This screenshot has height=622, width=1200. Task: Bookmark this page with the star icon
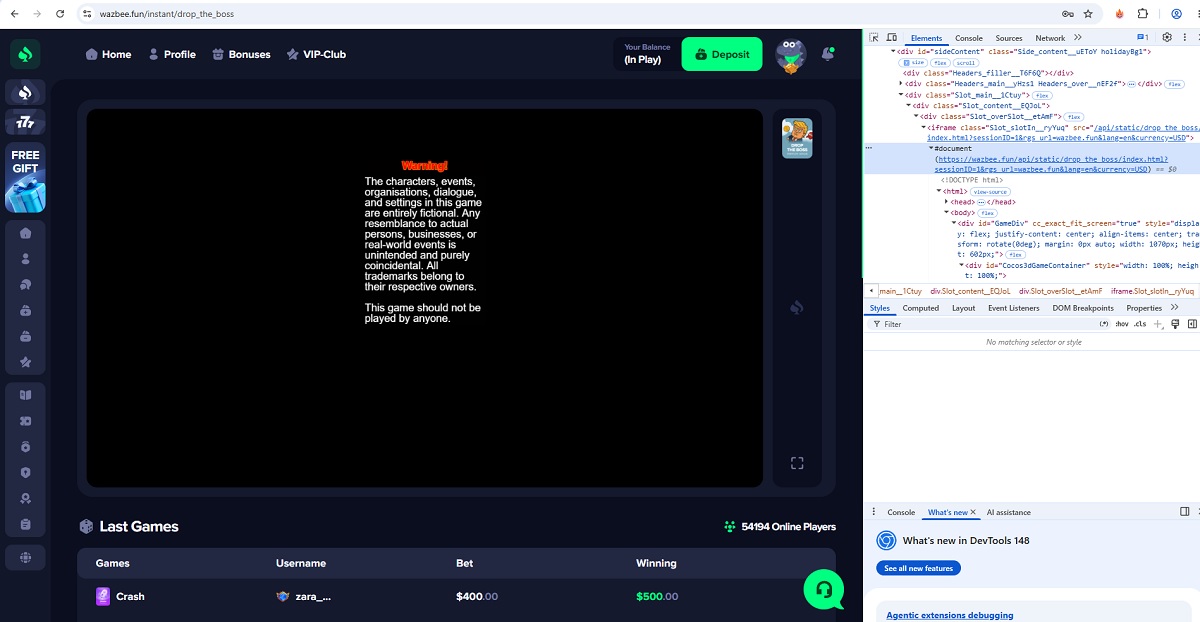pos(1088,14)
